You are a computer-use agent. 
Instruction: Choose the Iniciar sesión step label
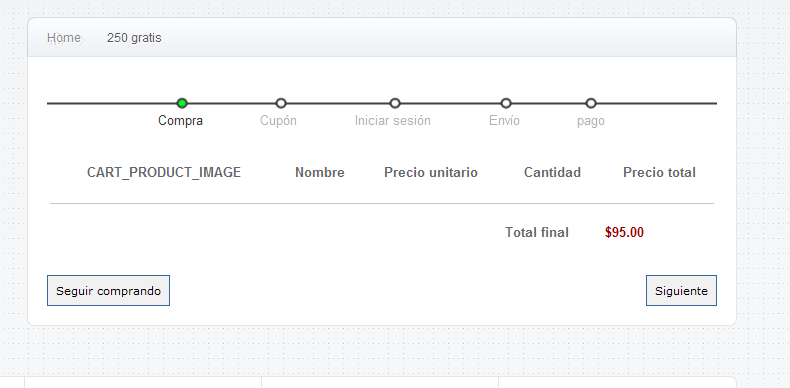click(392, 121)
